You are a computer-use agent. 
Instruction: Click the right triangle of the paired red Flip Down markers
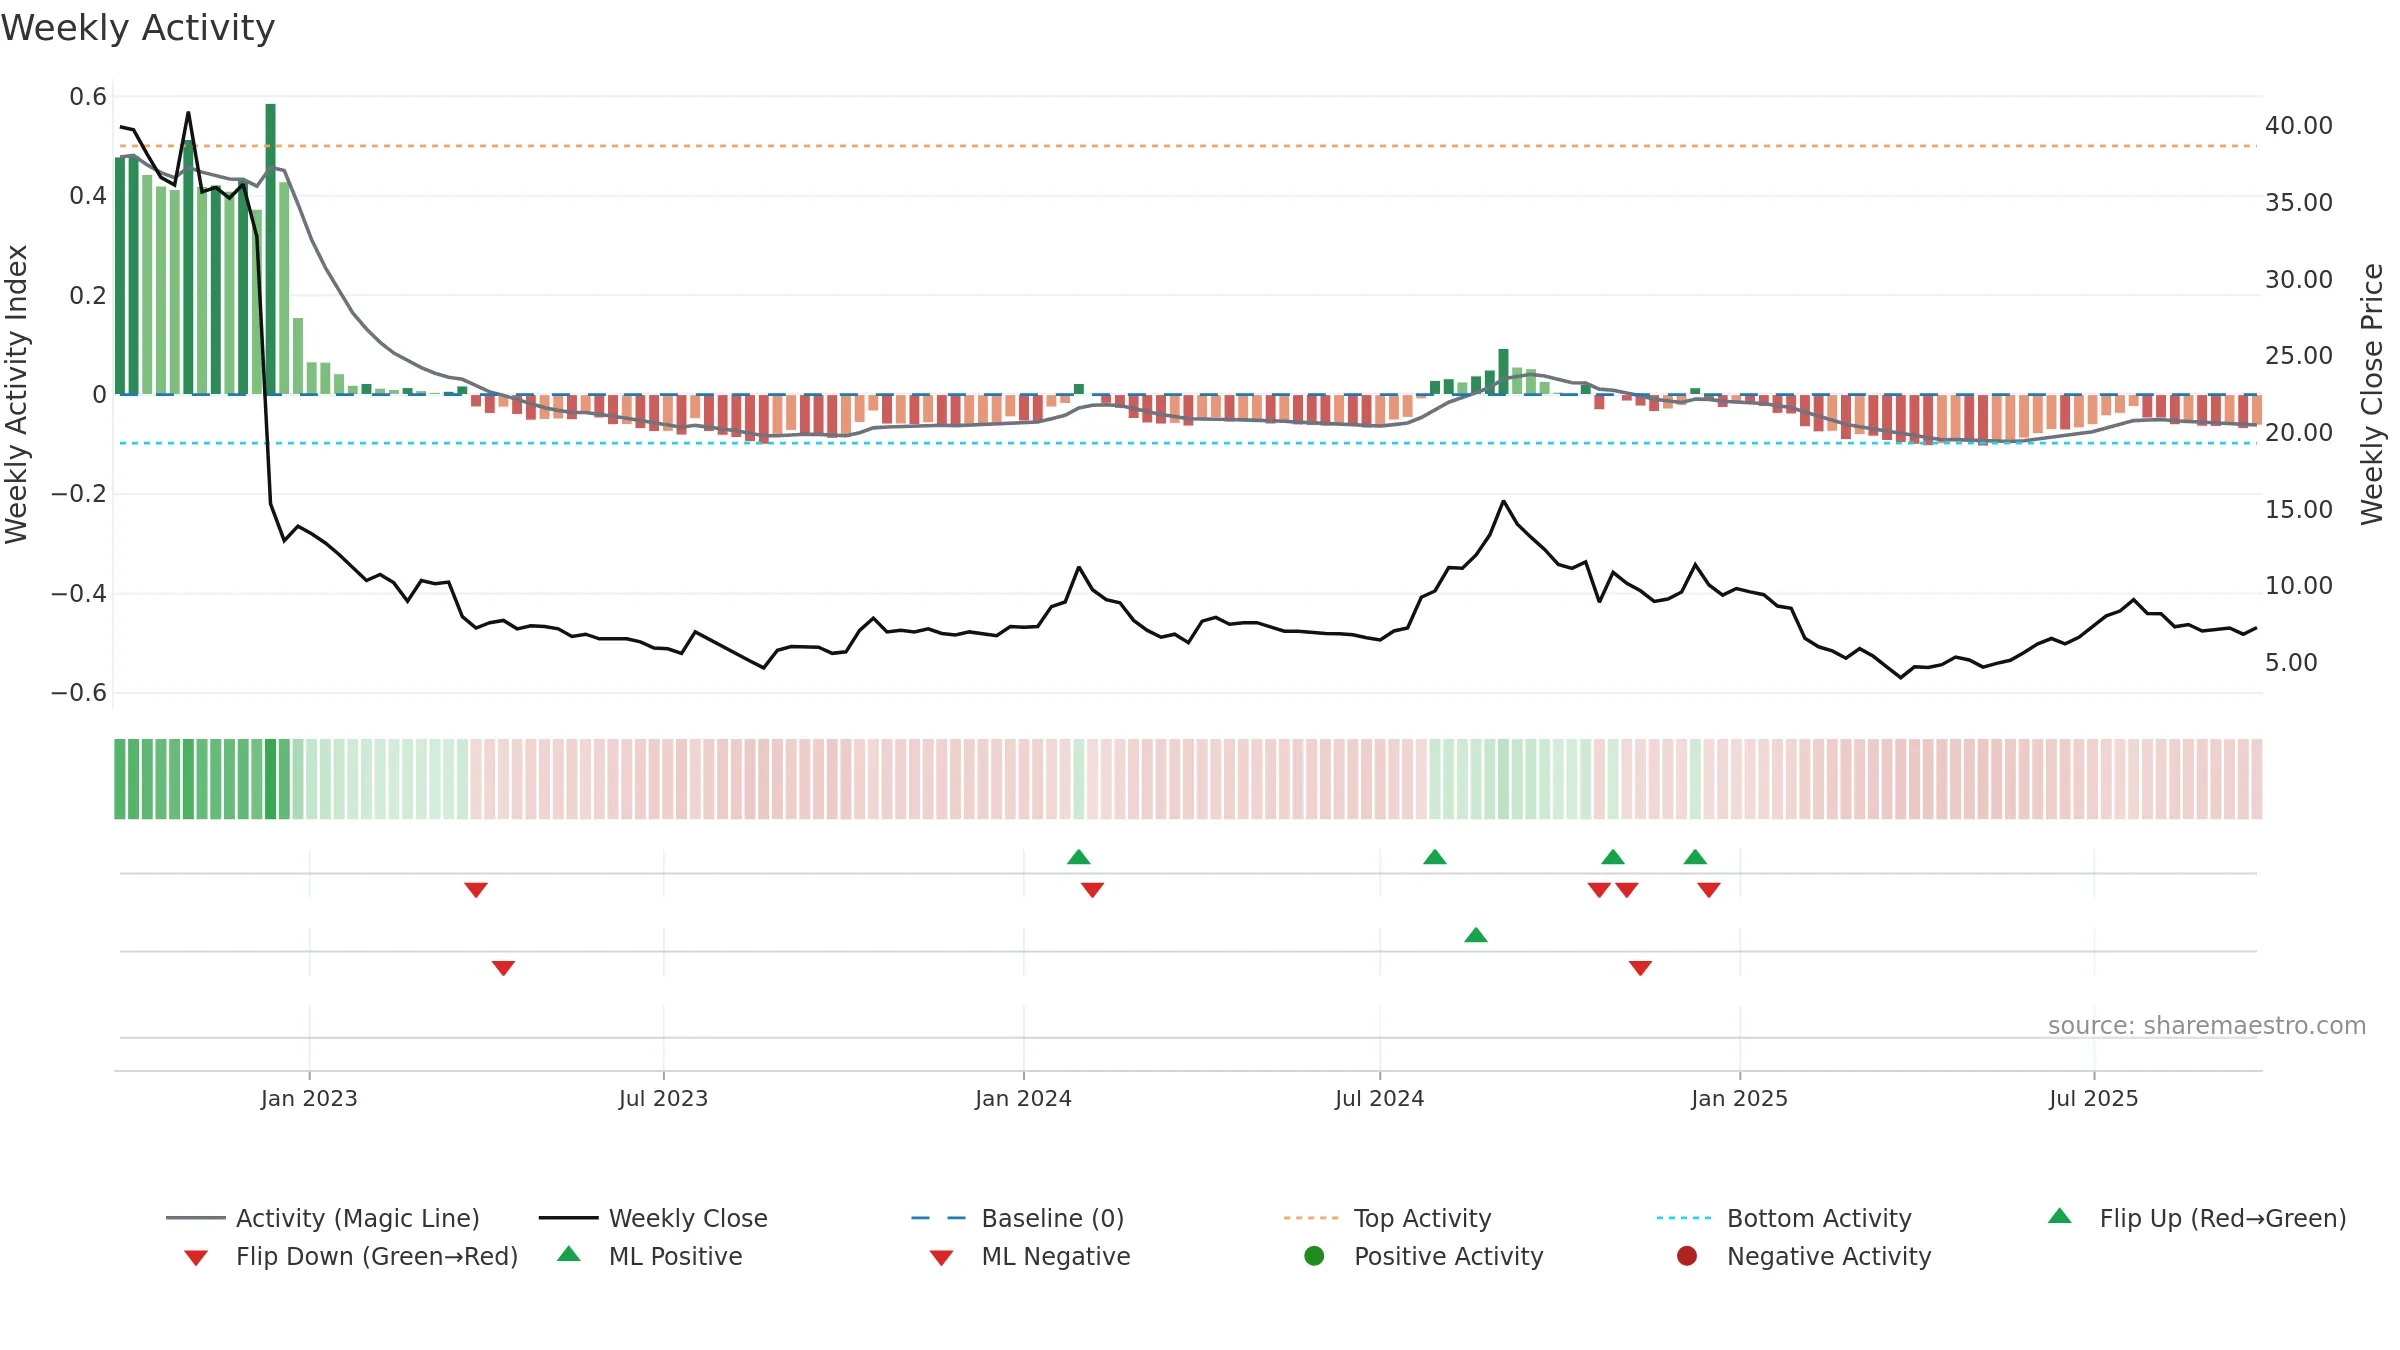(x=1626, y=890)
